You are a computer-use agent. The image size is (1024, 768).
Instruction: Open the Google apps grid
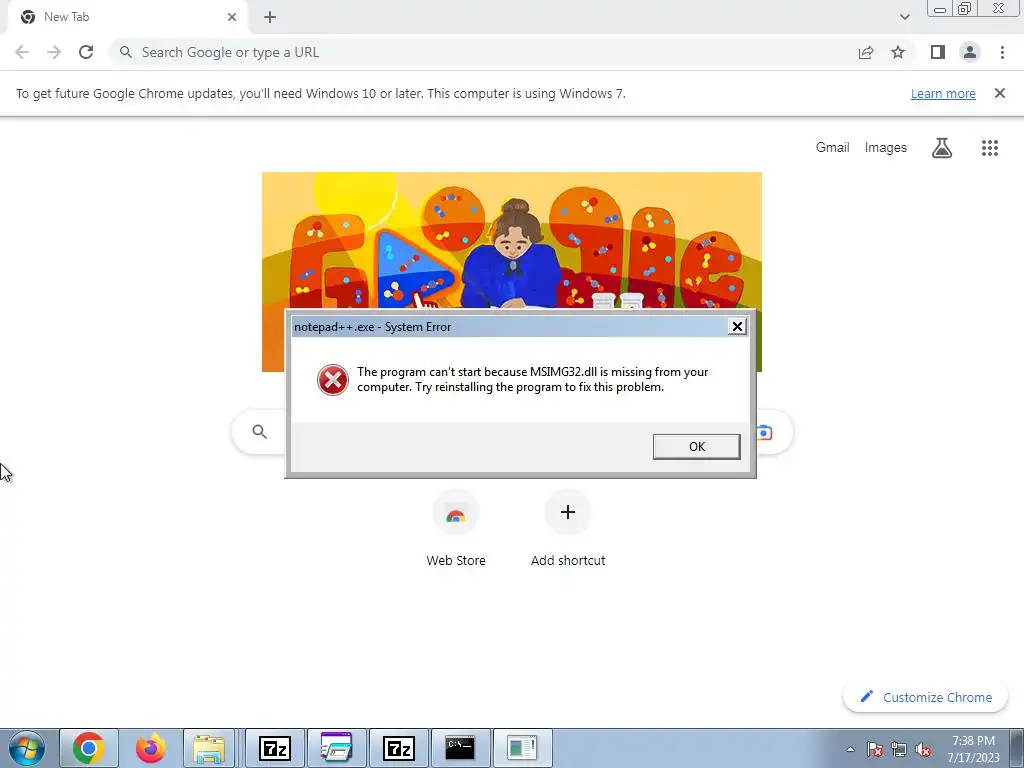(989, 148)
